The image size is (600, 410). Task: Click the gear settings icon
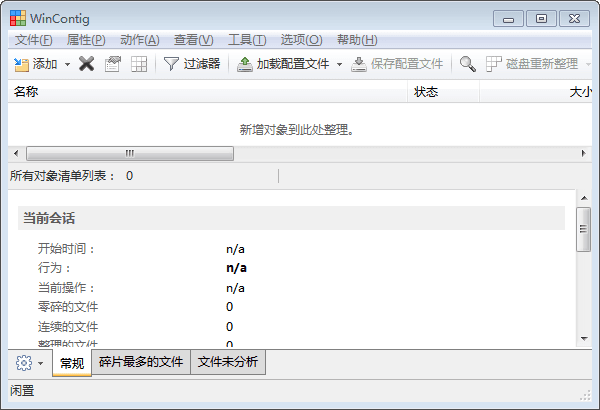point(24,363)
